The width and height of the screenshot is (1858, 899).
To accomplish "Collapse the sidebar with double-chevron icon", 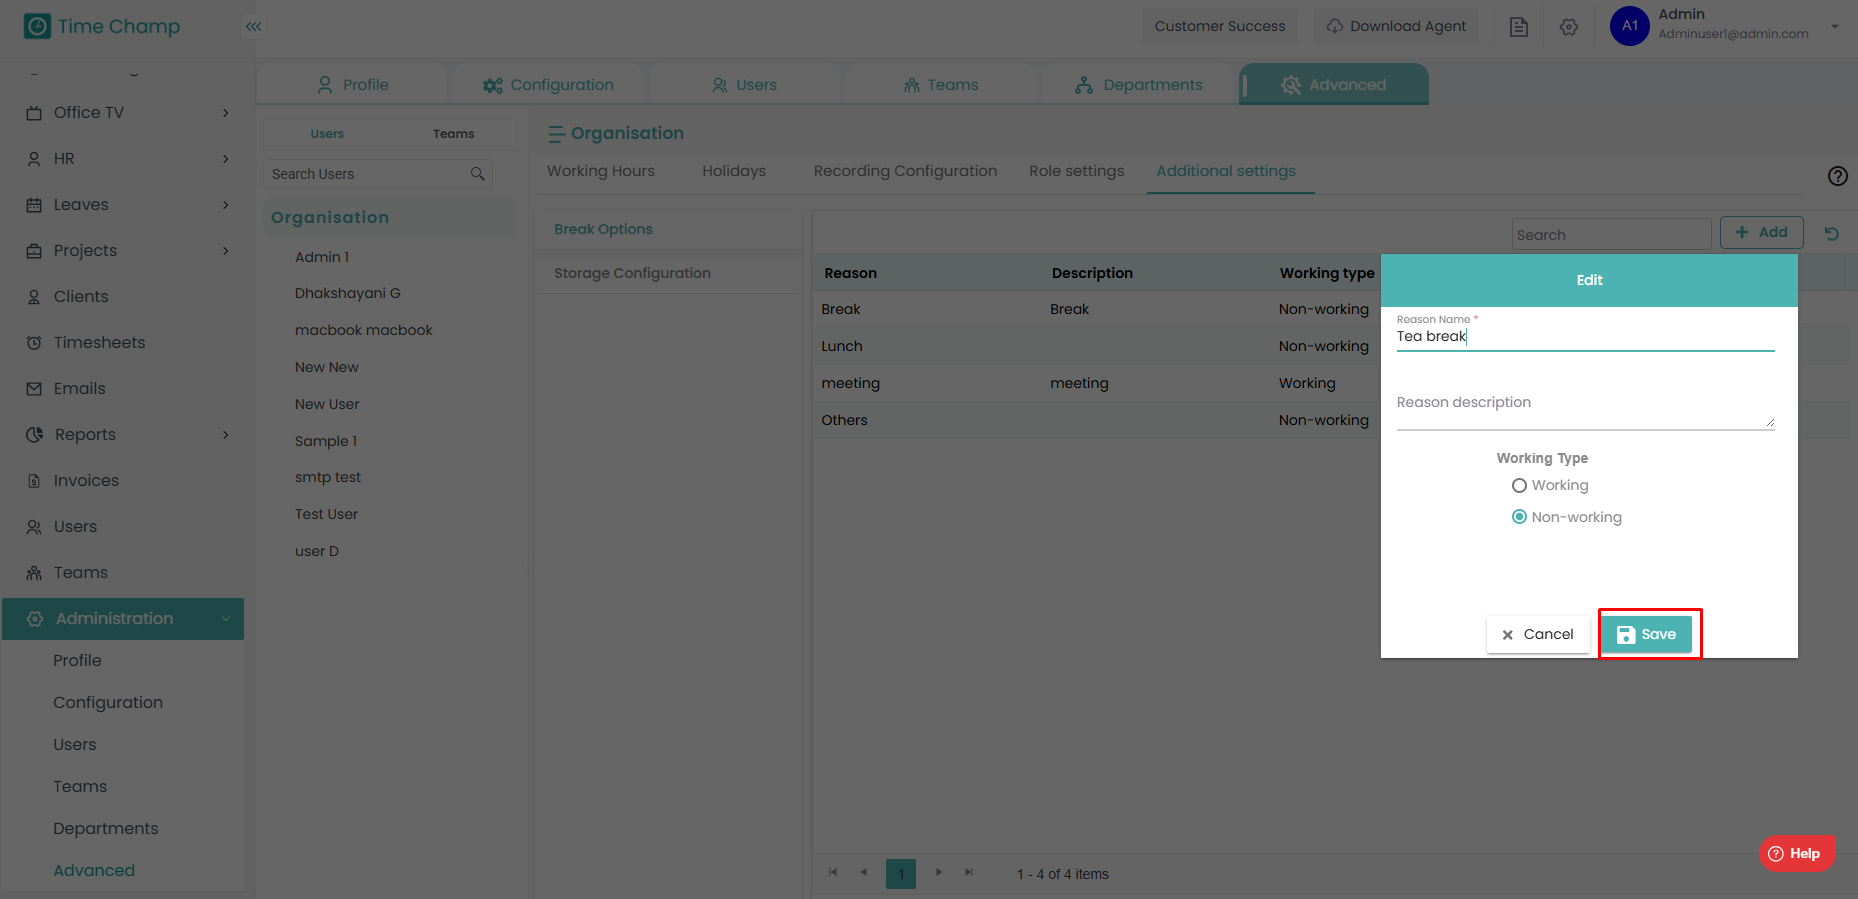I will [x=254, y=26].
